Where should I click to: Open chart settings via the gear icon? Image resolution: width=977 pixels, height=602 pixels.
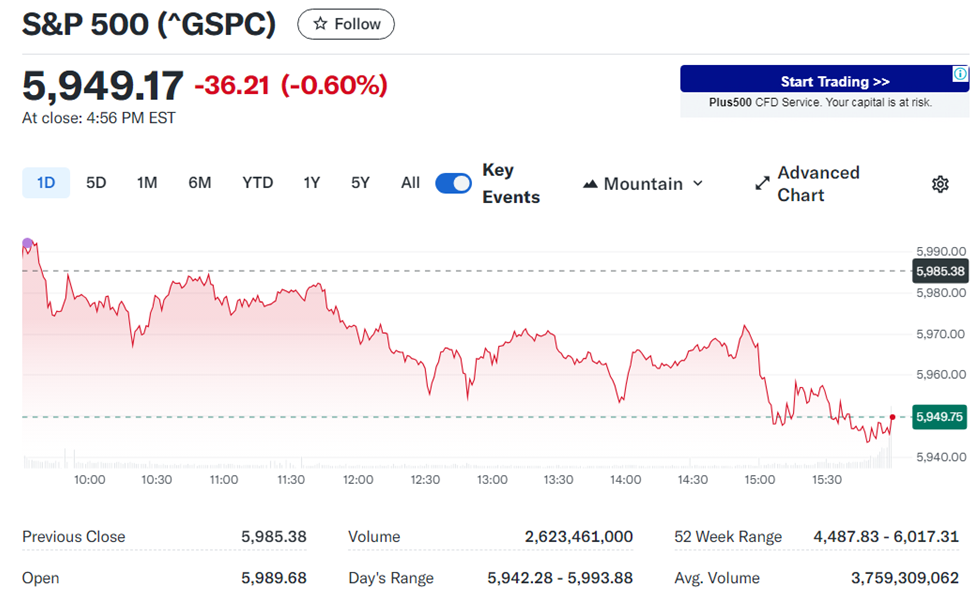pyautogui.click(x=938, y=184)
